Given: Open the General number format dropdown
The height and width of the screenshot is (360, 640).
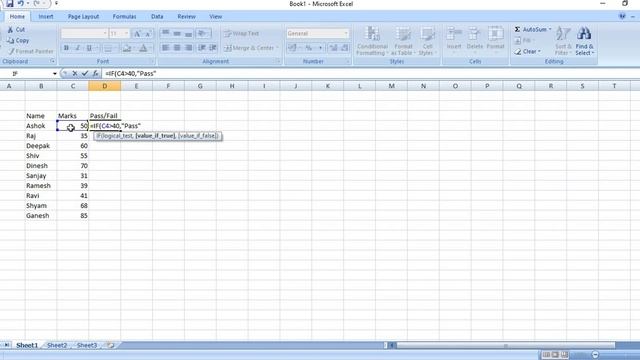Looking at the screenshot, I should click(x=346, y=33).
